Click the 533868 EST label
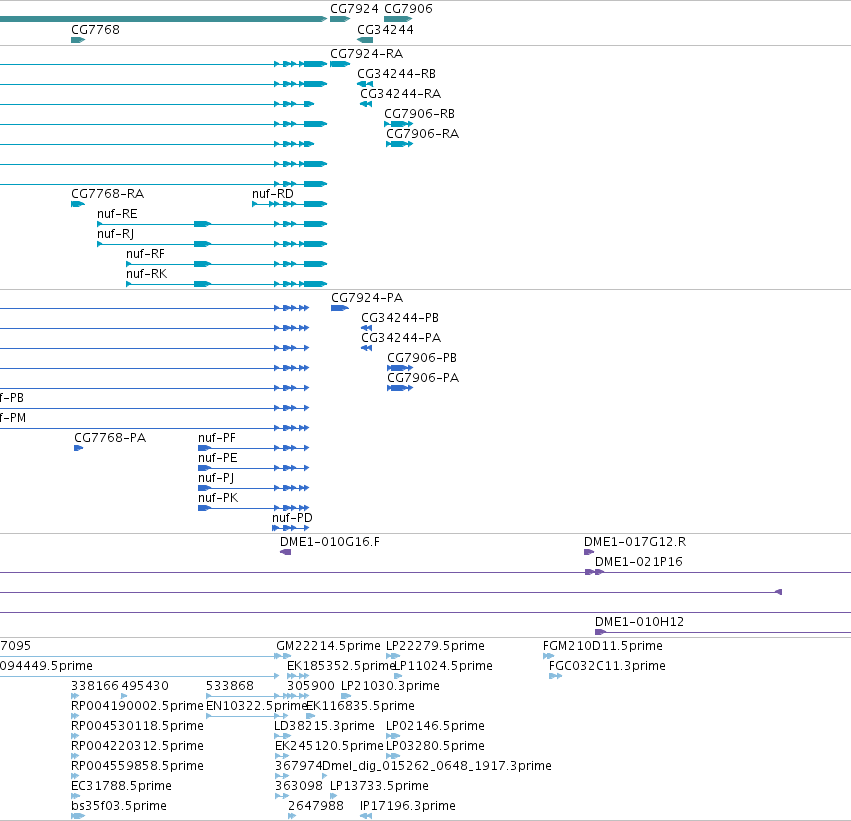The height and width of the screenshot is (821, 851). pos(230,686)
